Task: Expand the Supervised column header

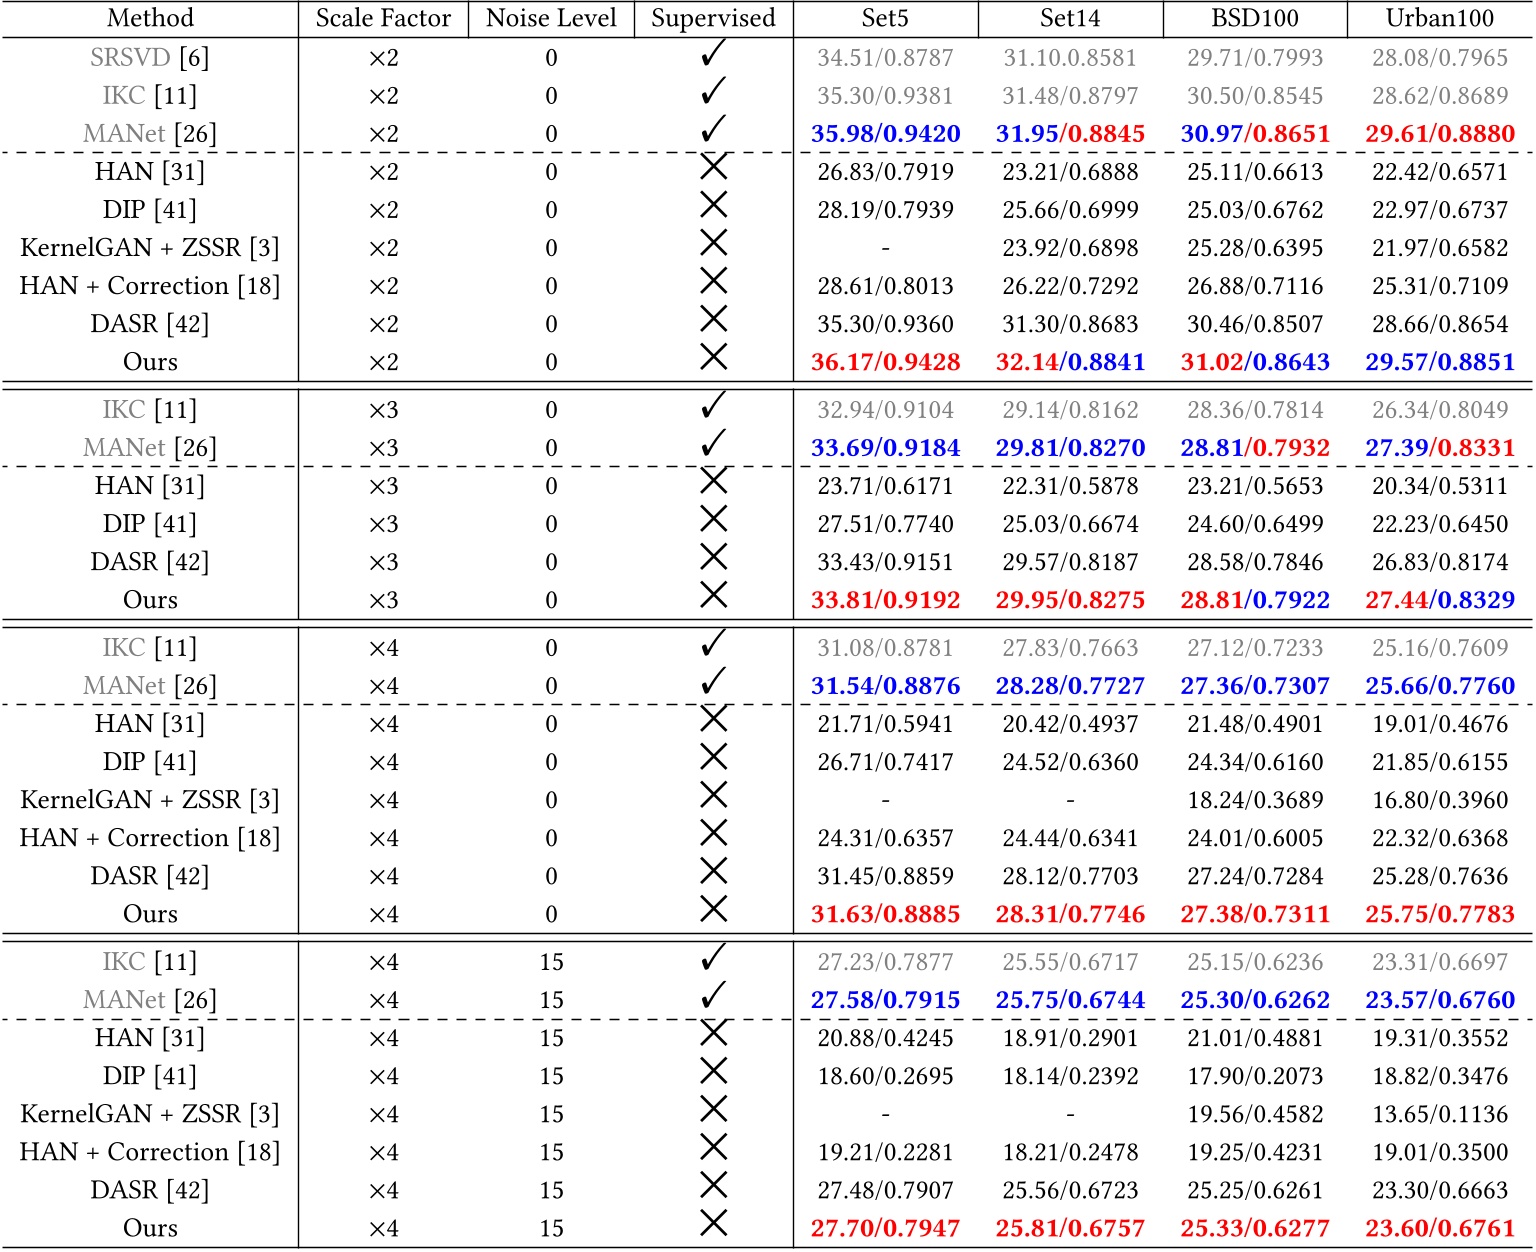Action: pos(711,17)
